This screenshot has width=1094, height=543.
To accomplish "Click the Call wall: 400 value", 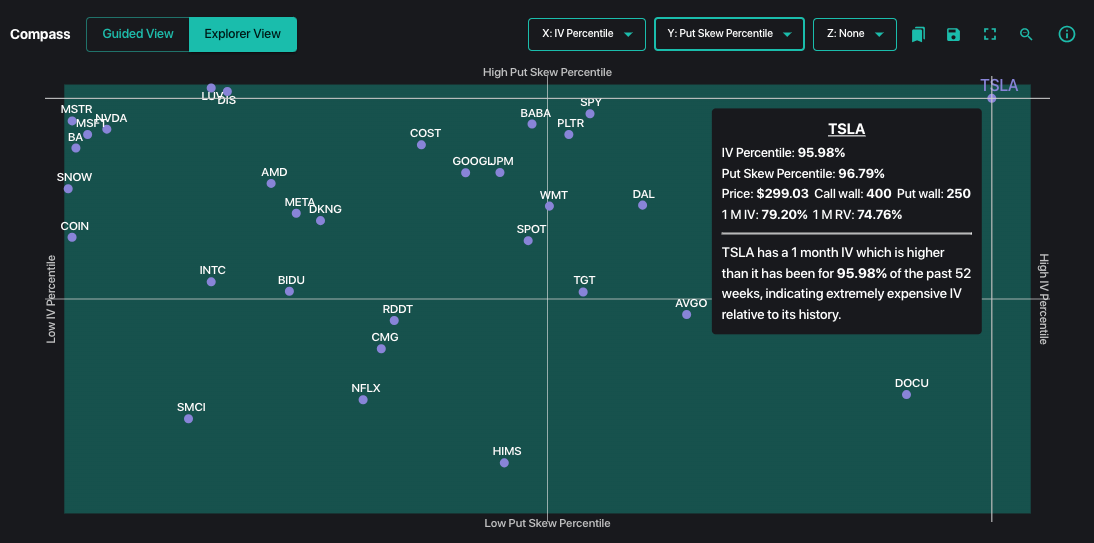I will click(x=853, y=194).
